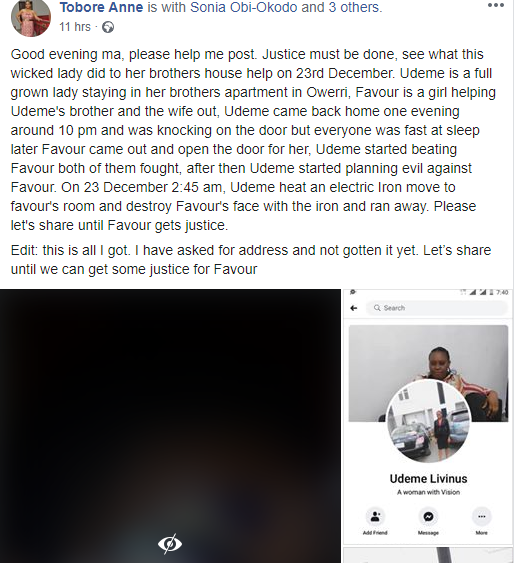Click the public globe privacy icon
The image size is (514, 563).
(108, 27)
